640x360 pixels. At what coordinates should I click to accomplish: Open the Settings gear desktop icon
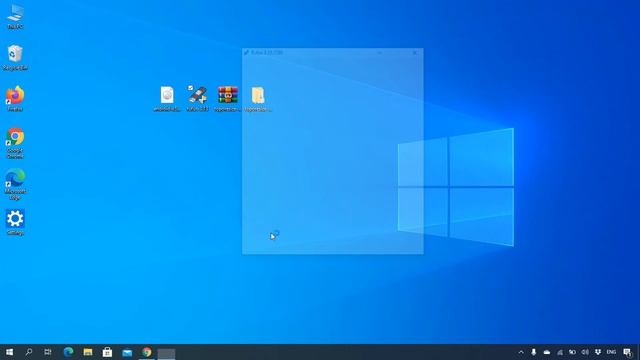[x=15, y=222]
